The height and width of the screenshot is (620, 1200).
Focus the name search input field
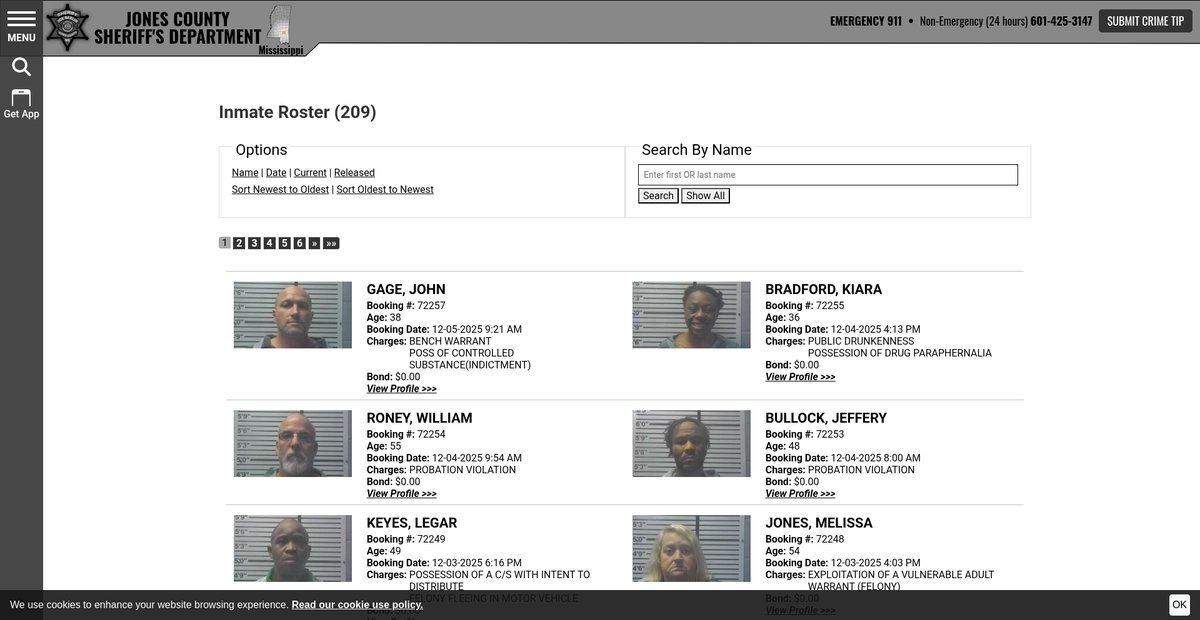(828, 175)
